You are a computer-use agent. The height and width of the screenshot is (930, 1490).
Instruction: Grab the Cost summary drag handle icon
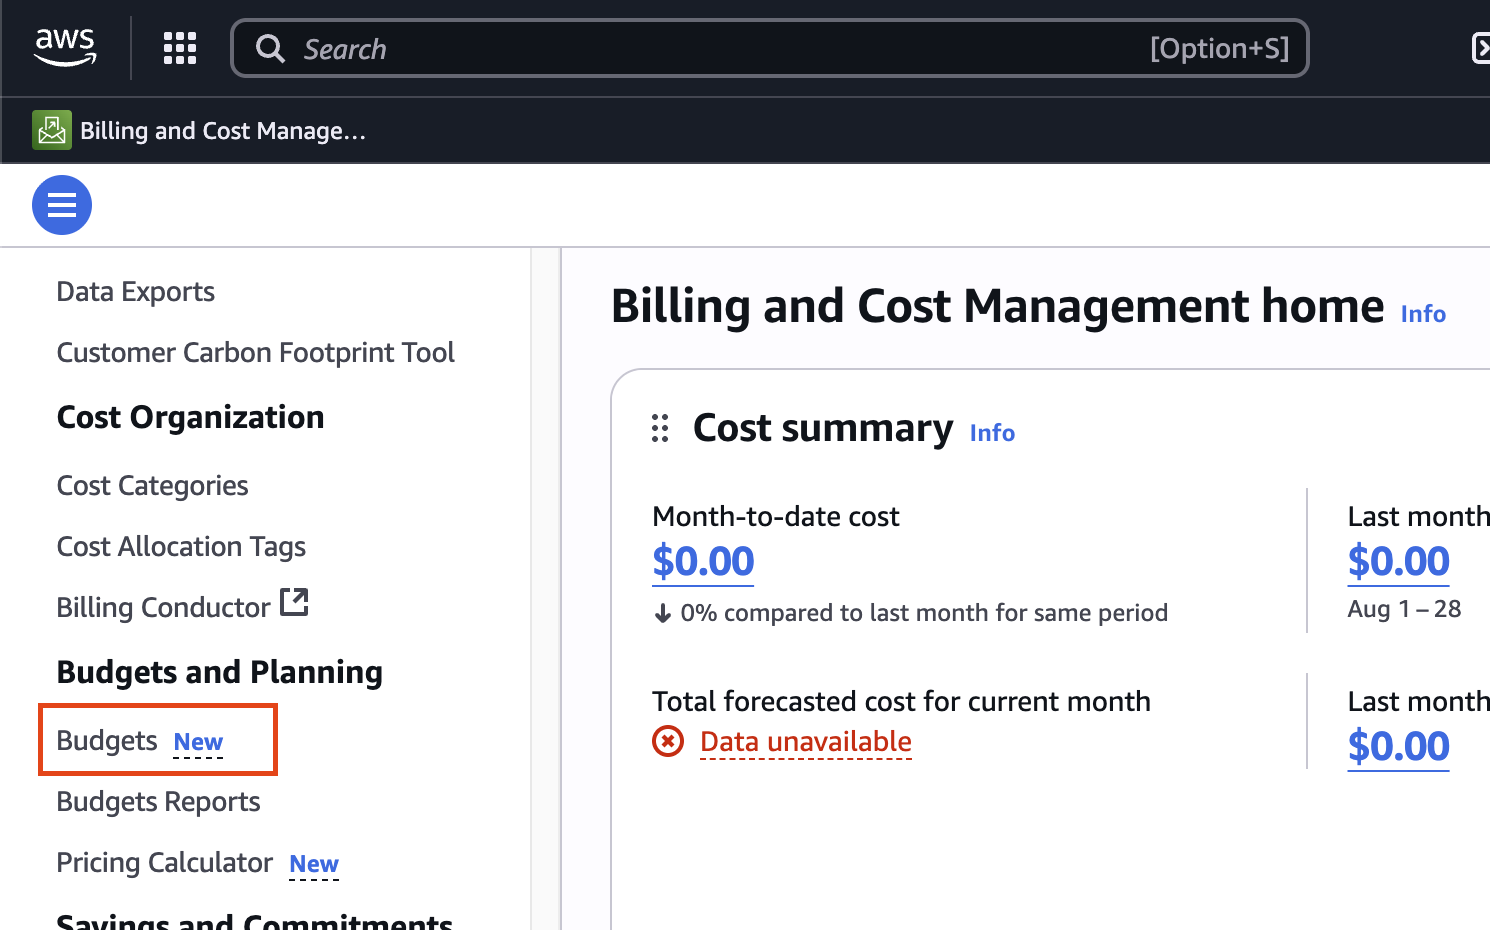(x=660, y=428)
